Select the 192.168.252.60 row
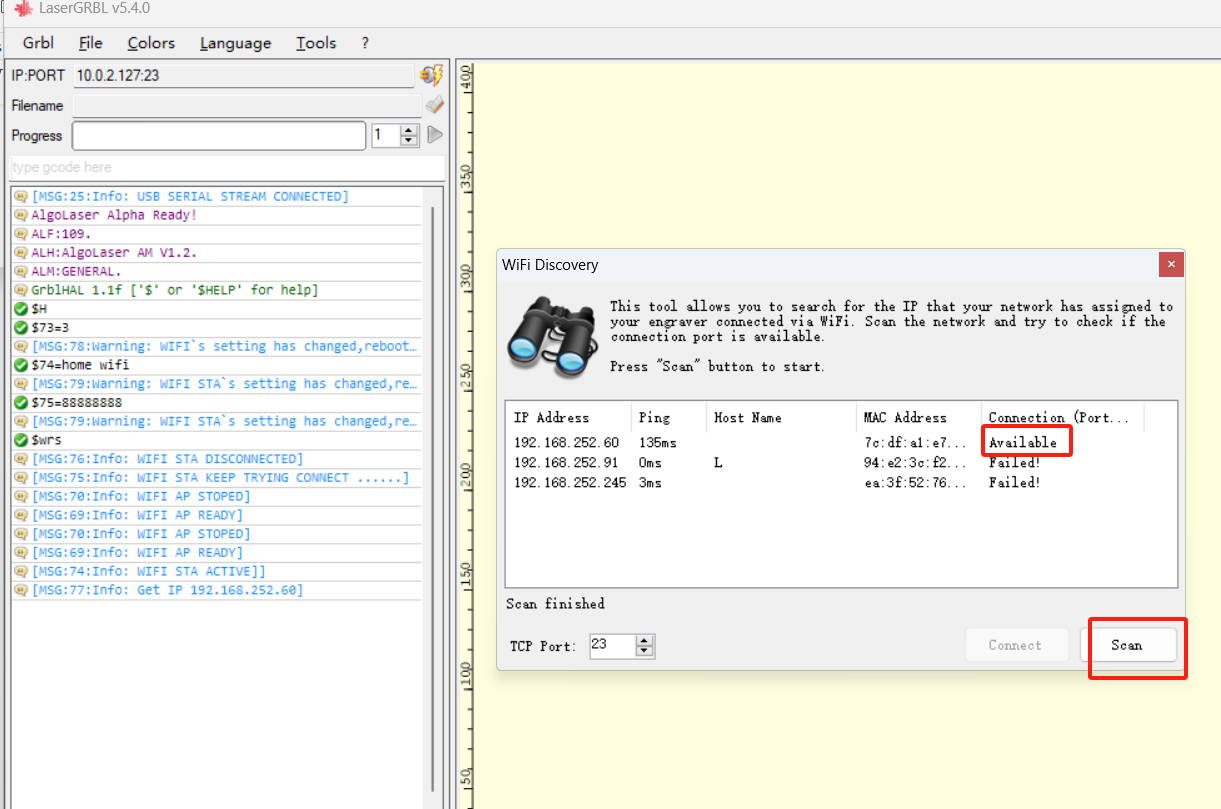This screenshot has width=1221, height=809. pos(841,442)
